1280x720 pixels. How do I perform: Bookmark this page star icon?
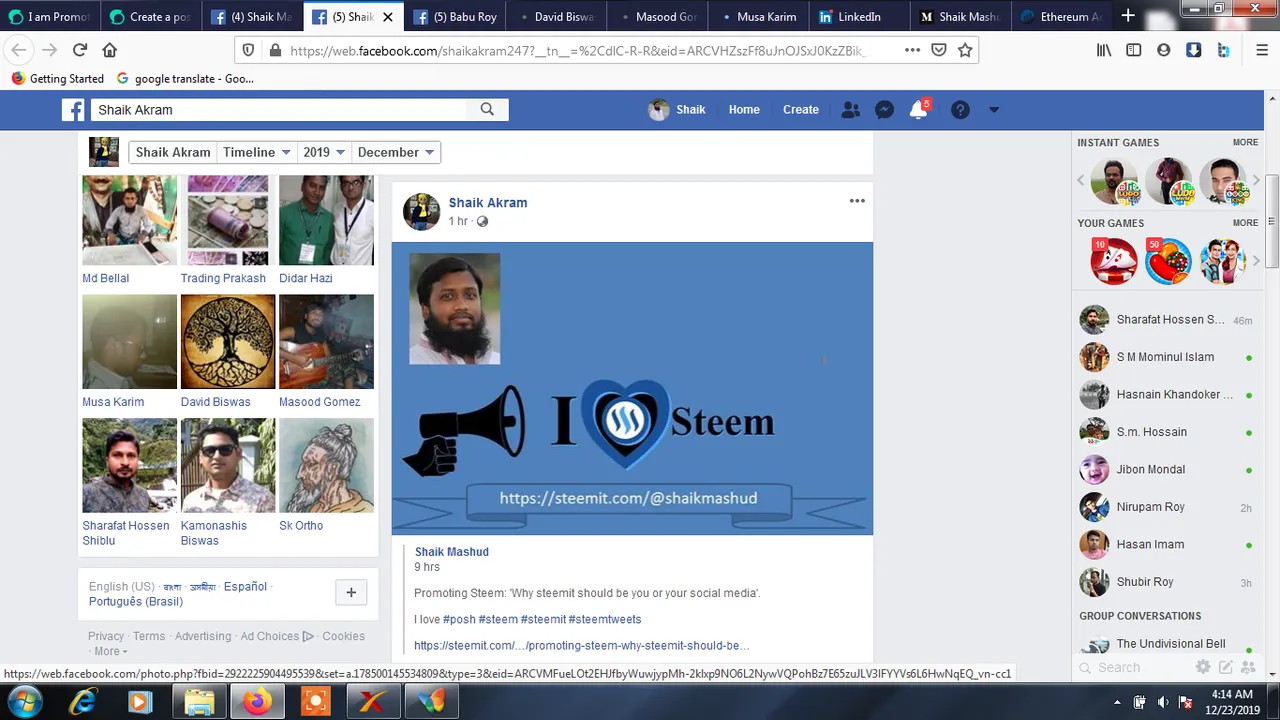click(965, 50)
